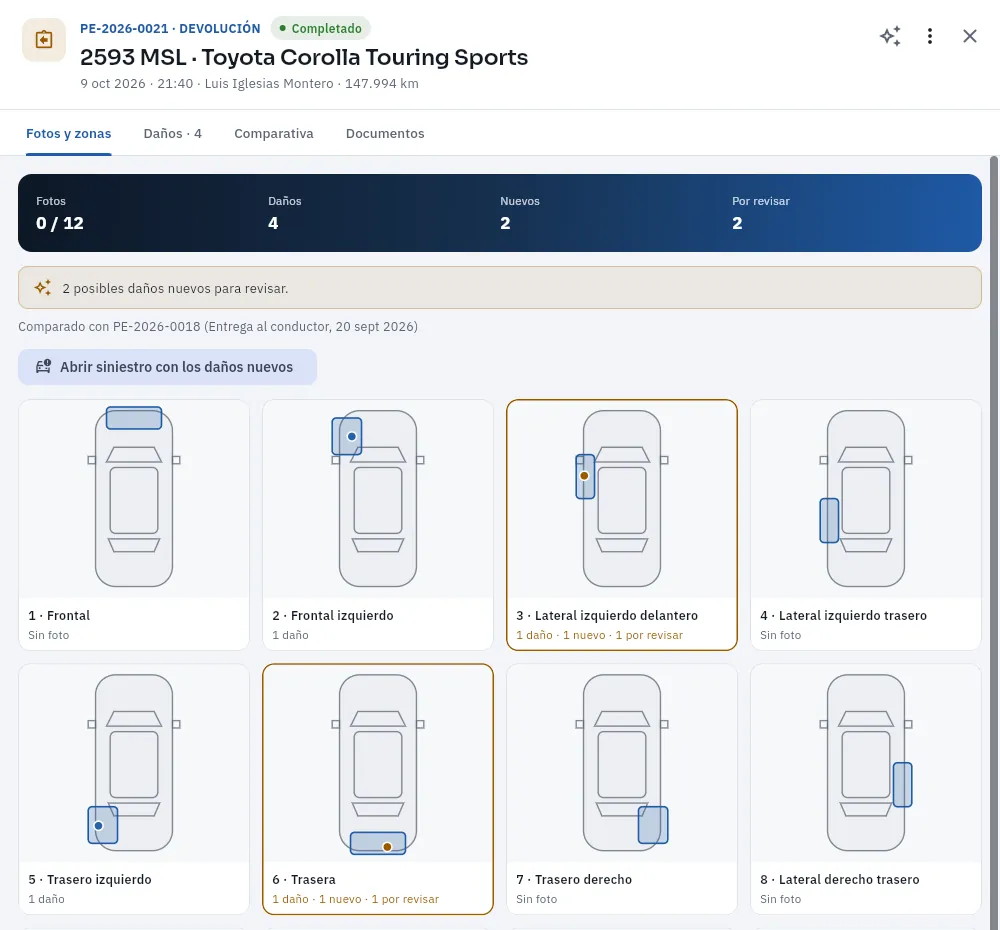Select highlighted zone on Trasero derecho diagram
This screenshot has height=930, width=1000.
tap(653, 825)
